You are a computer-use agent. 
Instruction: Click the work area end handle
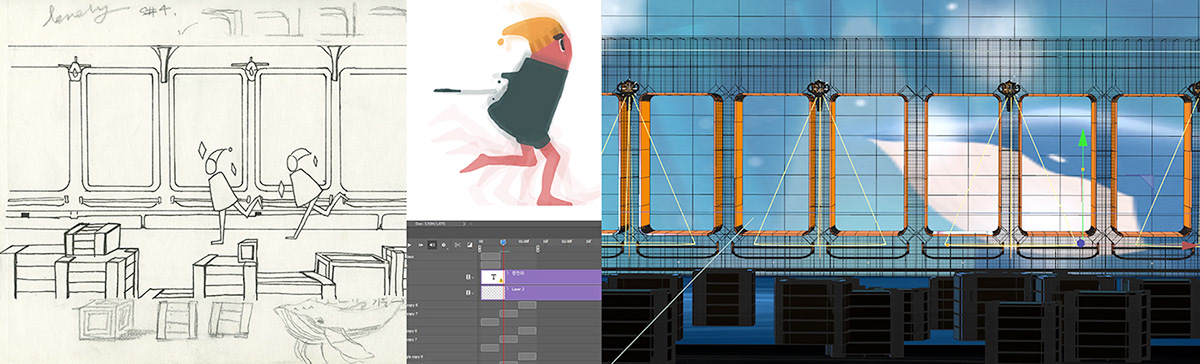click(538, 249)
